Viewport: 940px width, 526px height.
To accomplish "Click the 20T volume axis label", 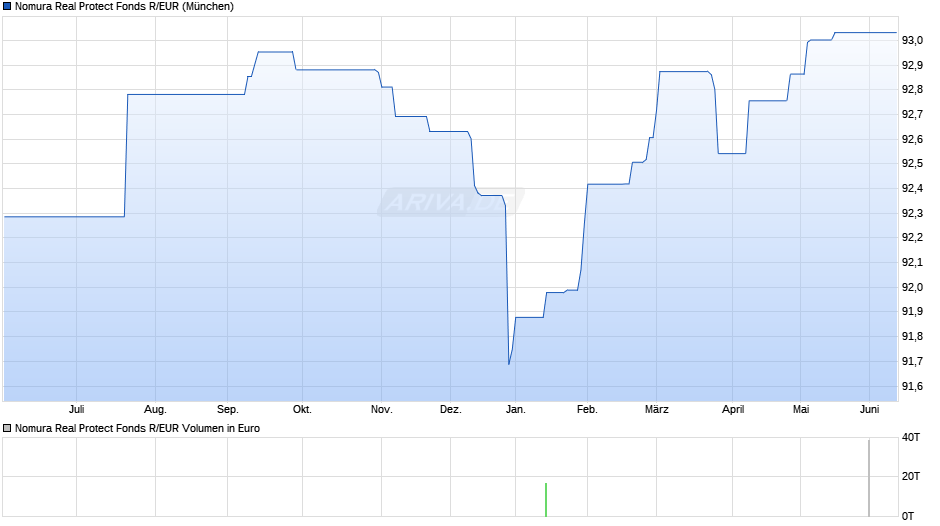I will pos(911,476).
